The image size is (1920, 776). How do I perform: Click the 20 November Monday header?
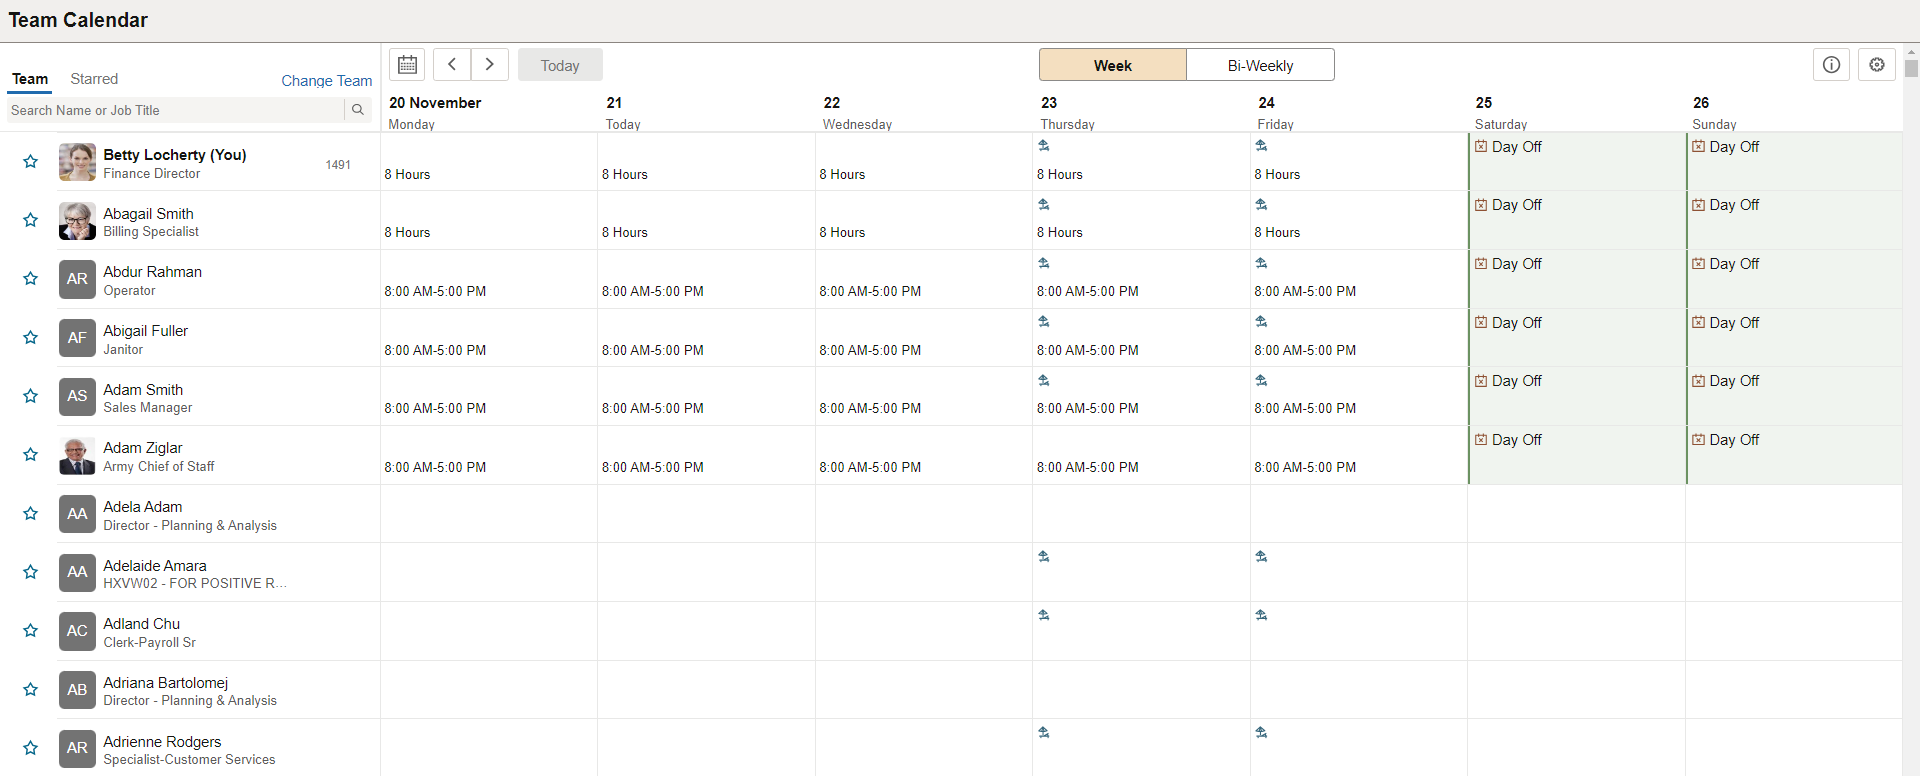[435, 112]
